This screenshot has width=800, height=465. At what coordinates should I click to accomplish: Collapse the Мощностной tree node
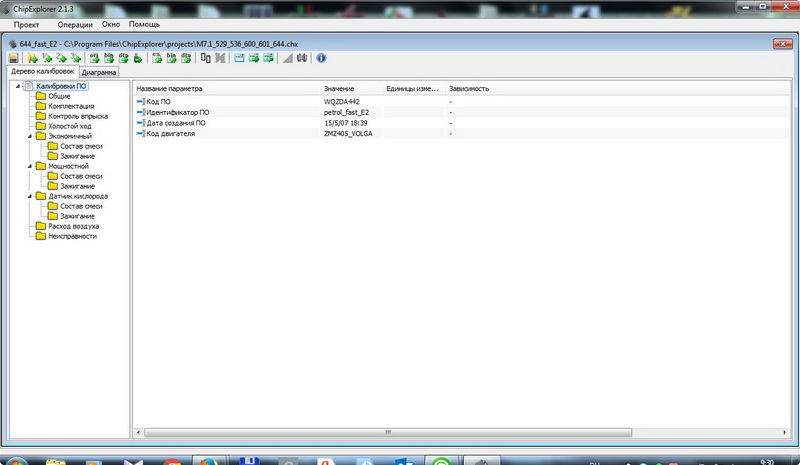pyautogui.click(x=29, y=166)
